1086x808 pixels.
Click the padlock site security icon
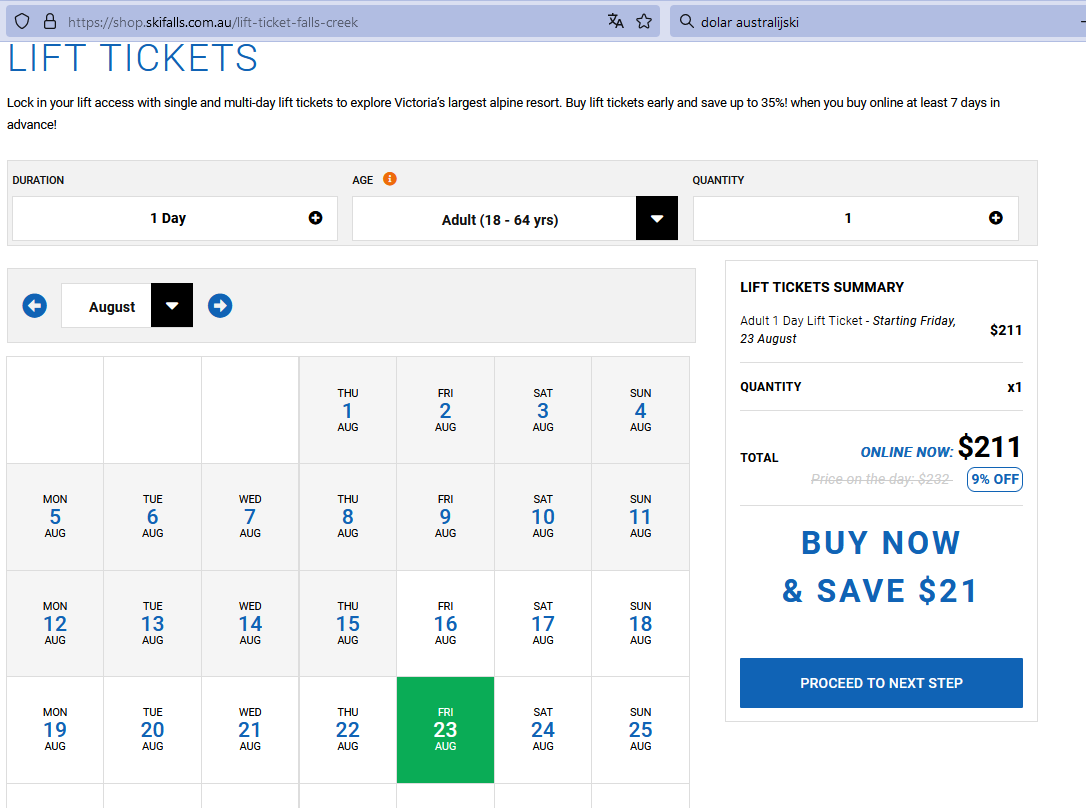point(50,21)
